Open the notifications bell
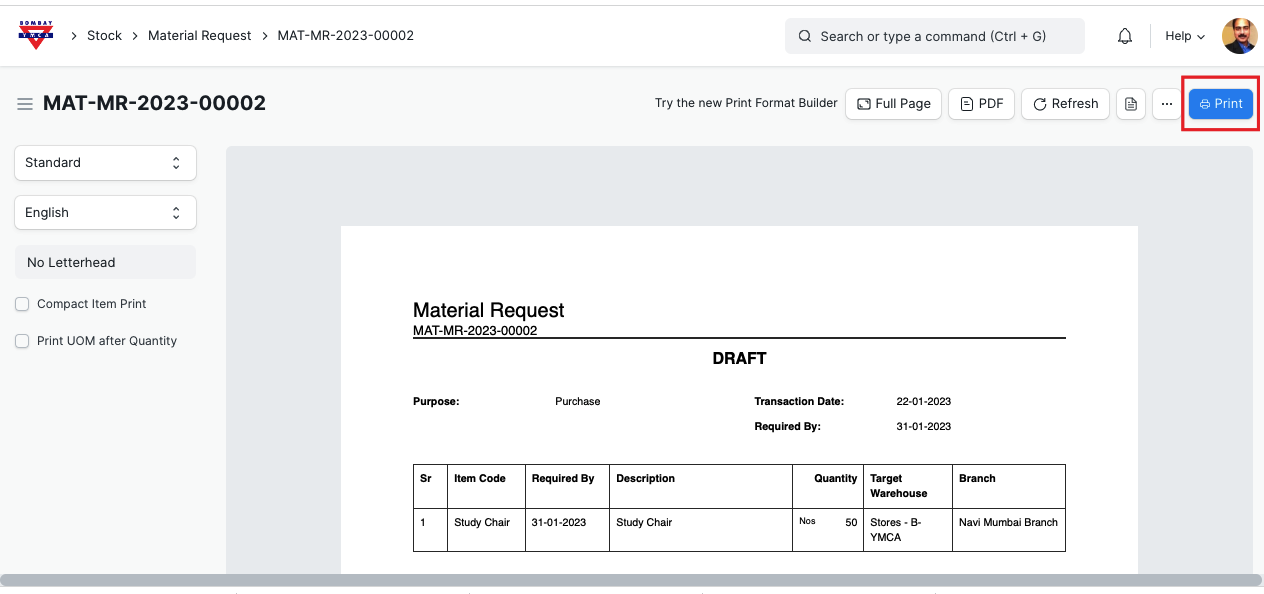1264x594 pixels. 1125,36
